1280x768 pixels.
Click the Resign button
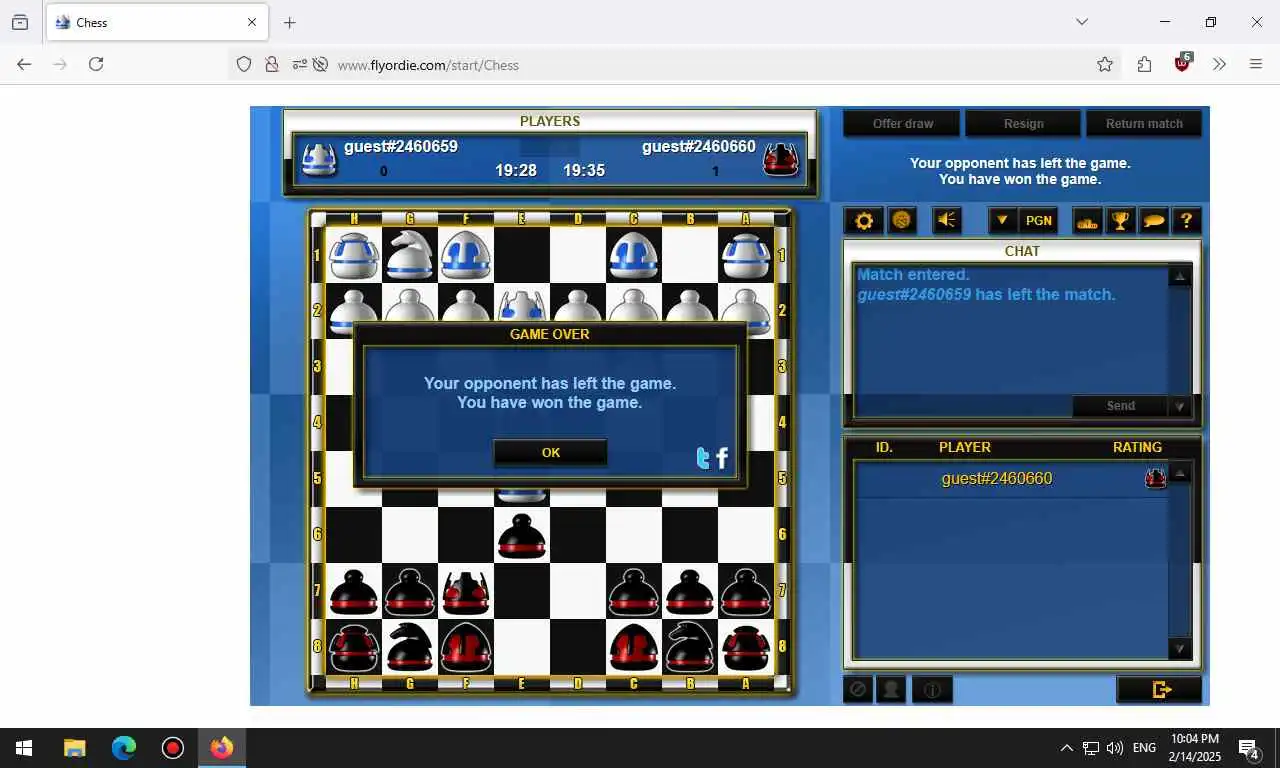coord(1023,124)
